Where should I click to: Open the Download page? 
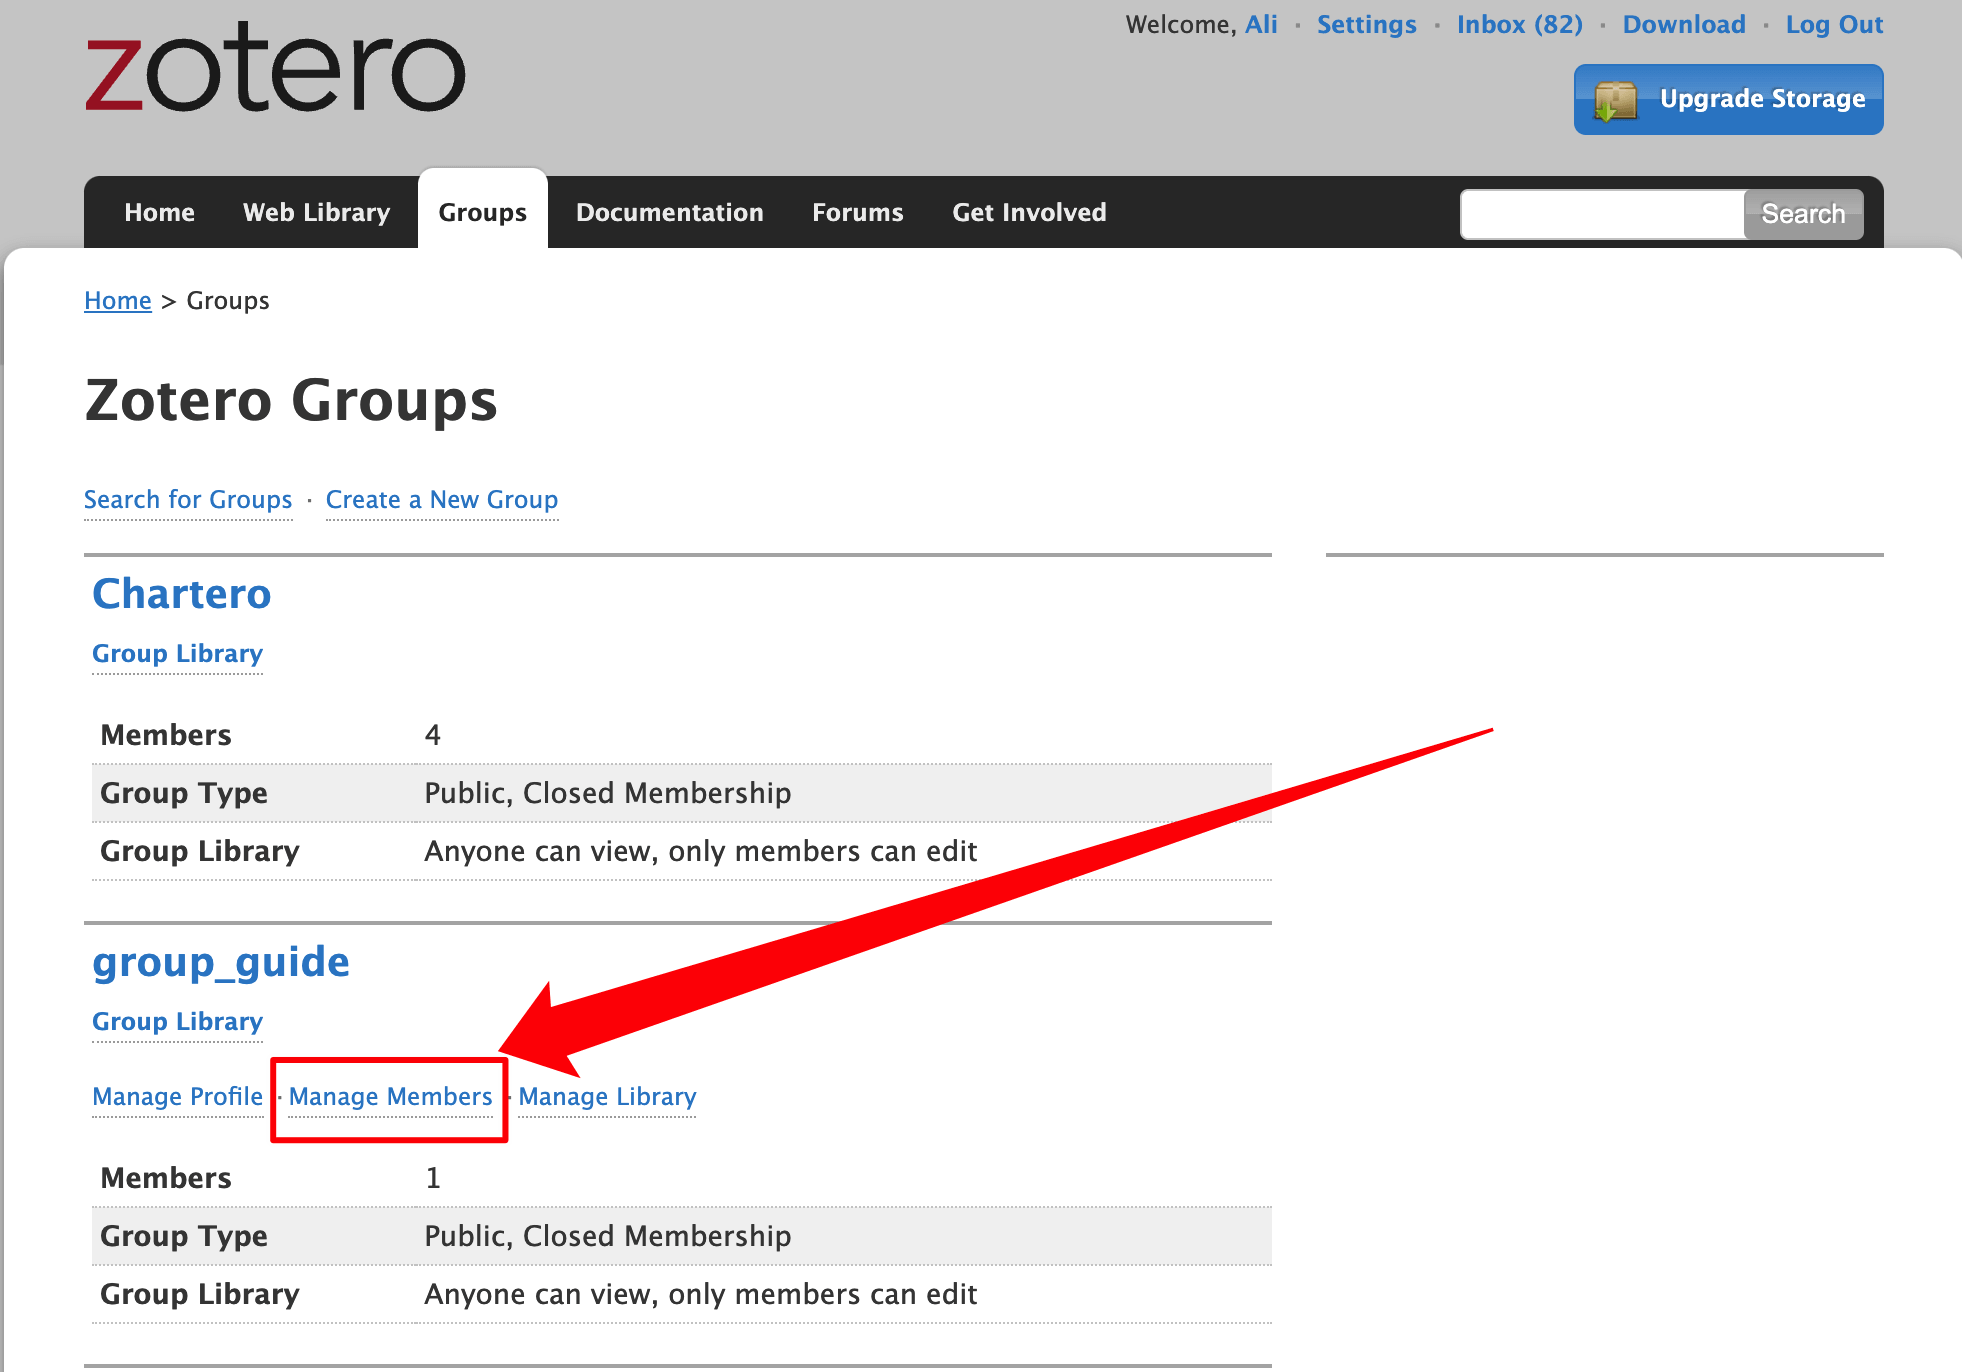[x=1683, y=24]
